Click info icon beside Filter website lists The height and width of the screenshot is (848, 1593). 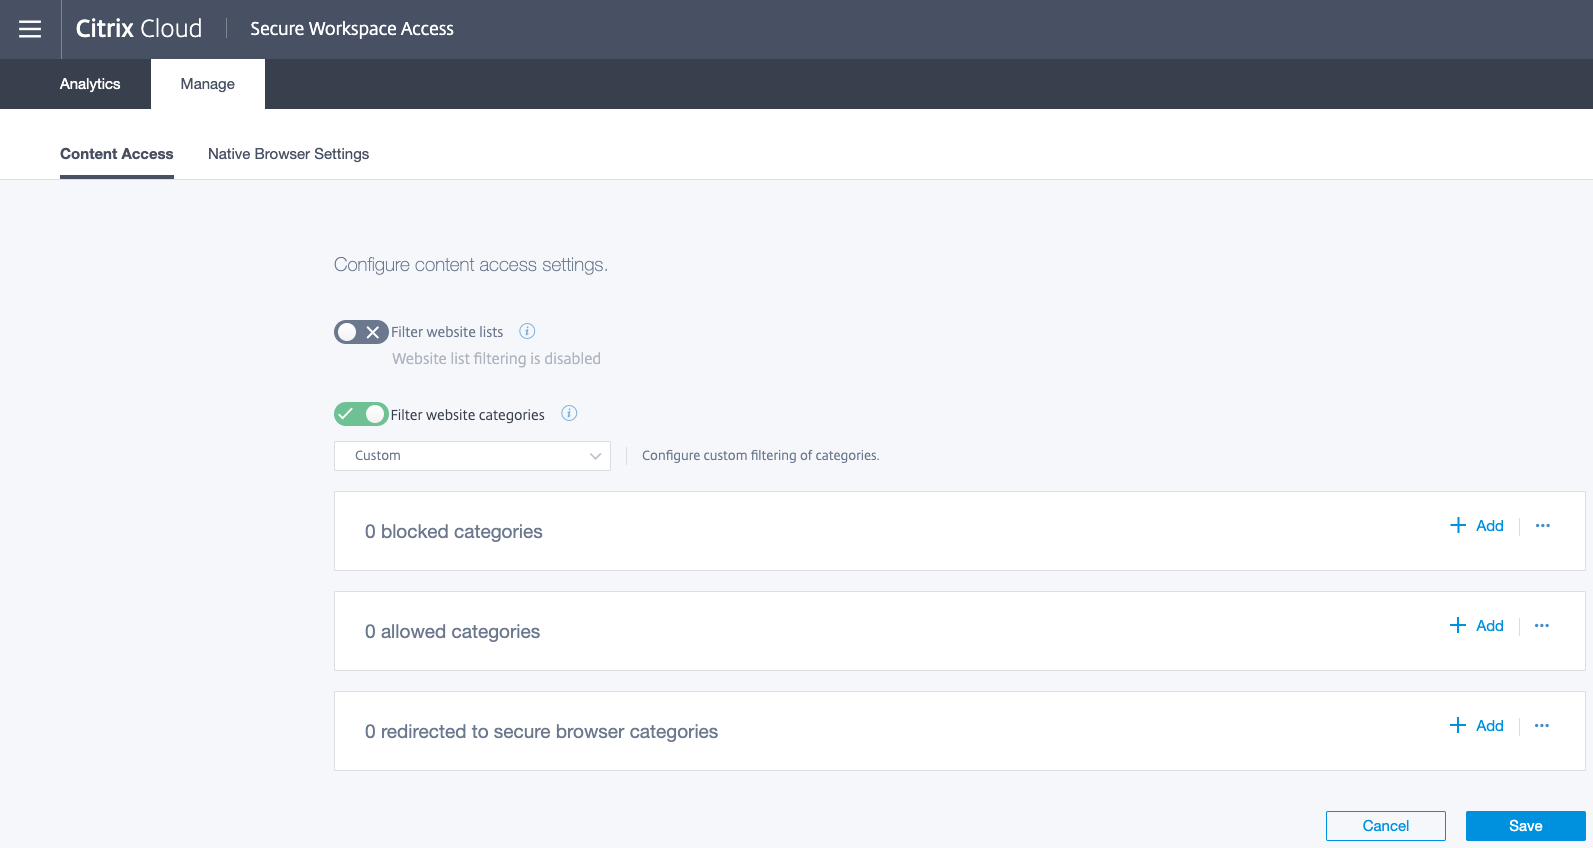click(x=527, y=331)
